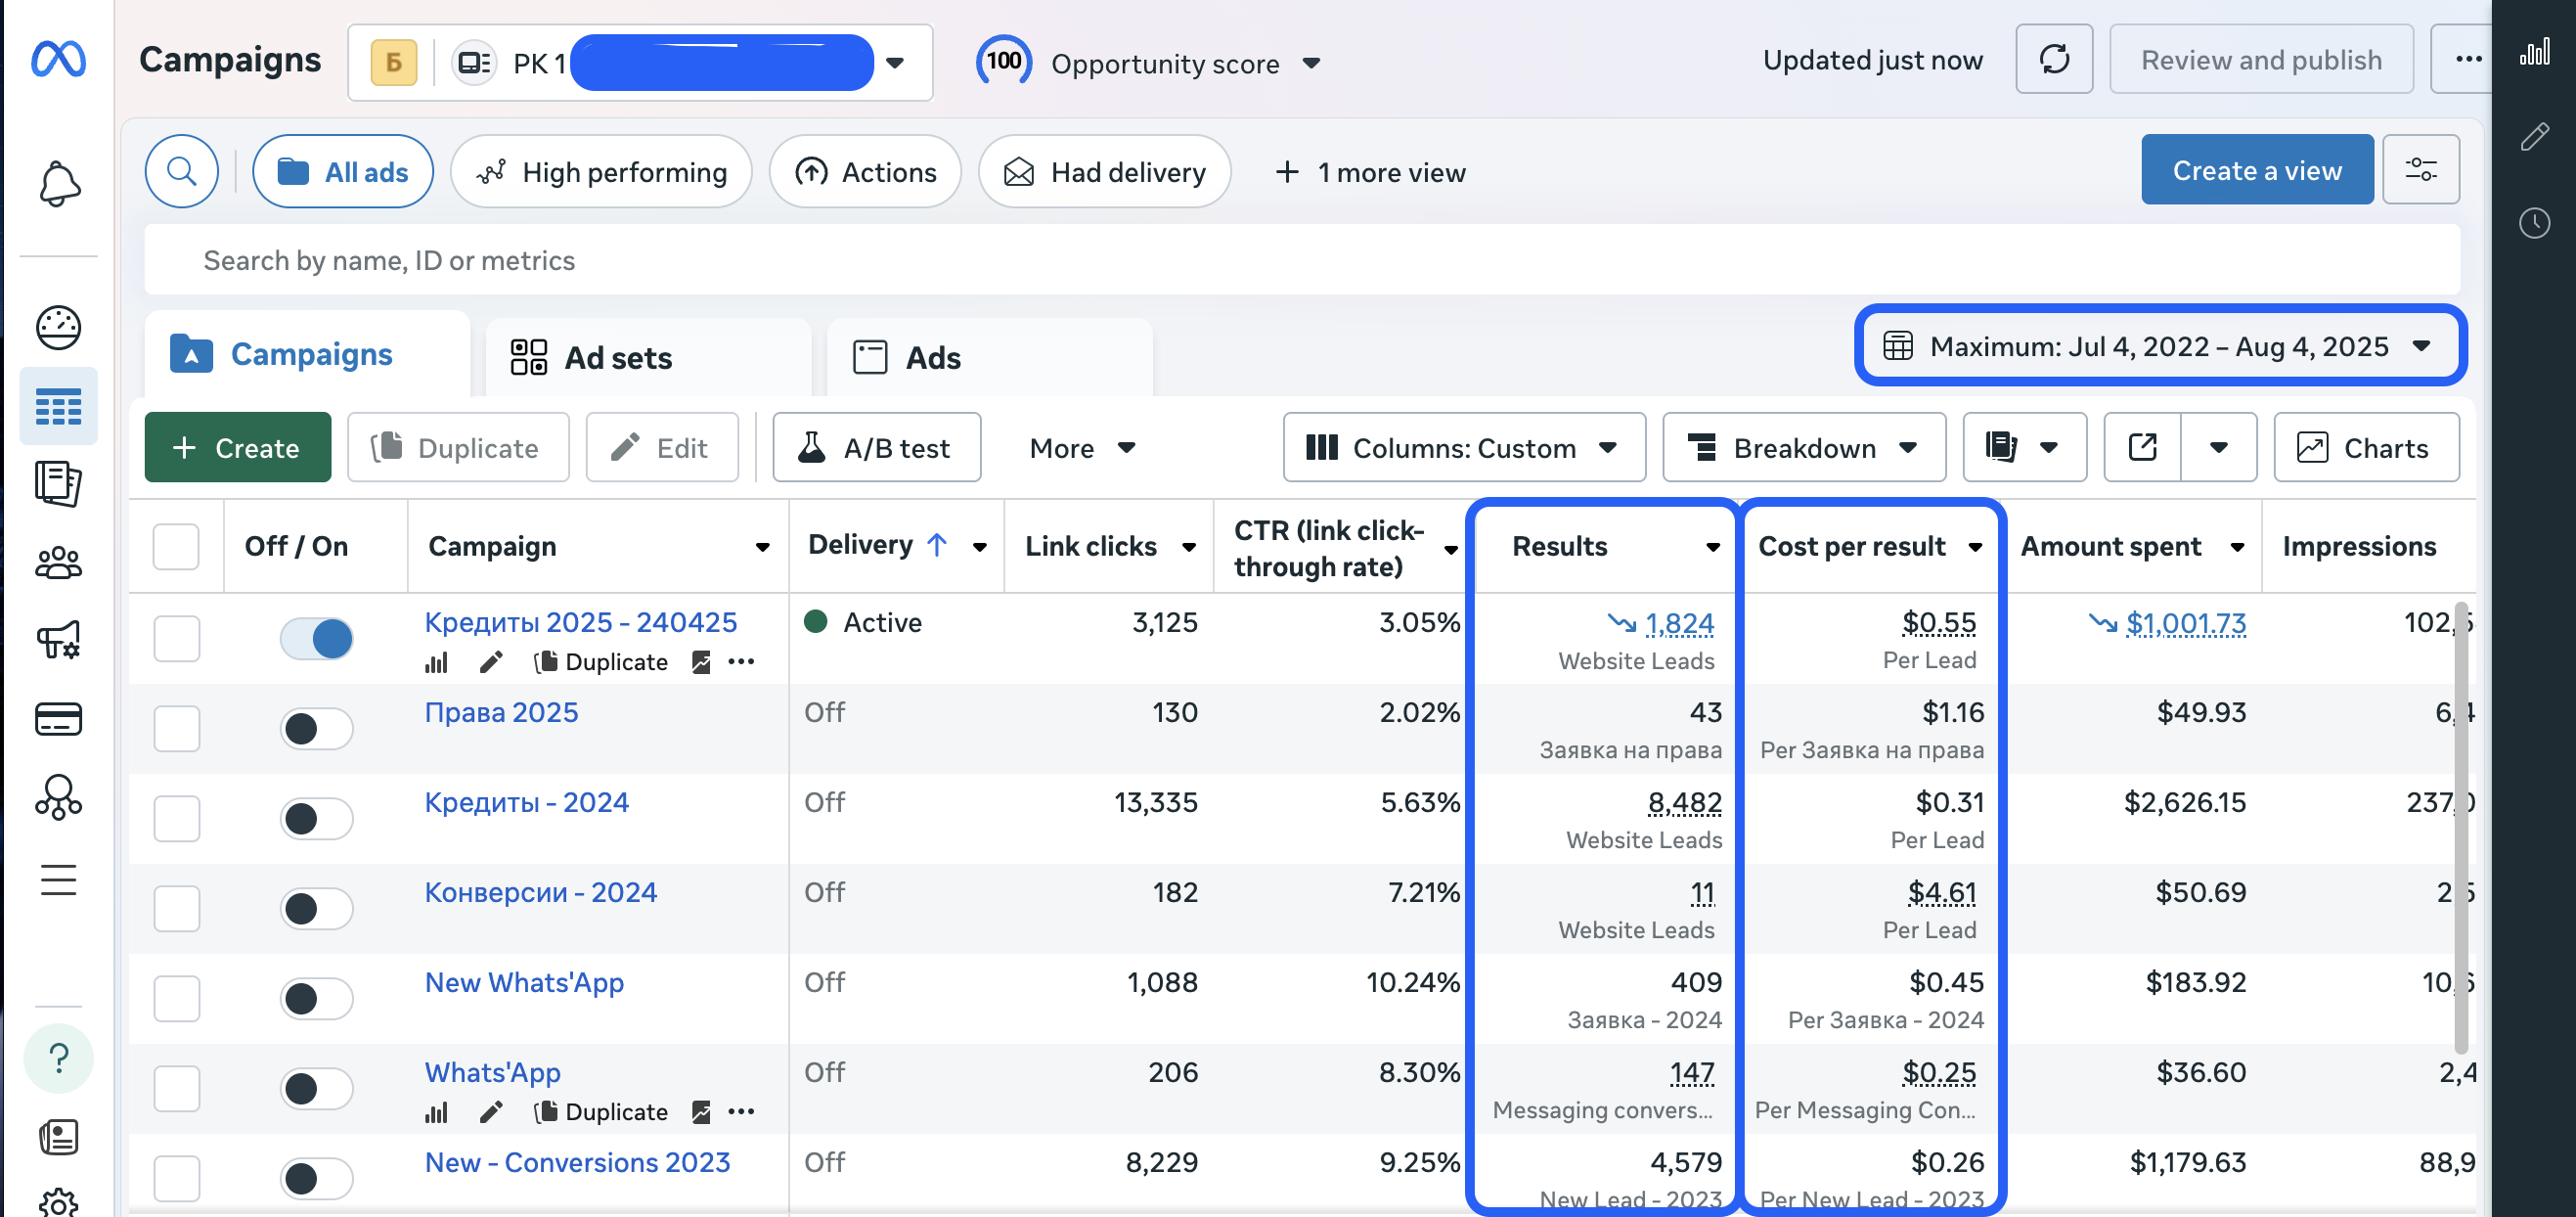This screenshot has width=2576, height=1217.
Task: Open the magnifier search icon in the views bar
Action: click(x=181, y=172)
